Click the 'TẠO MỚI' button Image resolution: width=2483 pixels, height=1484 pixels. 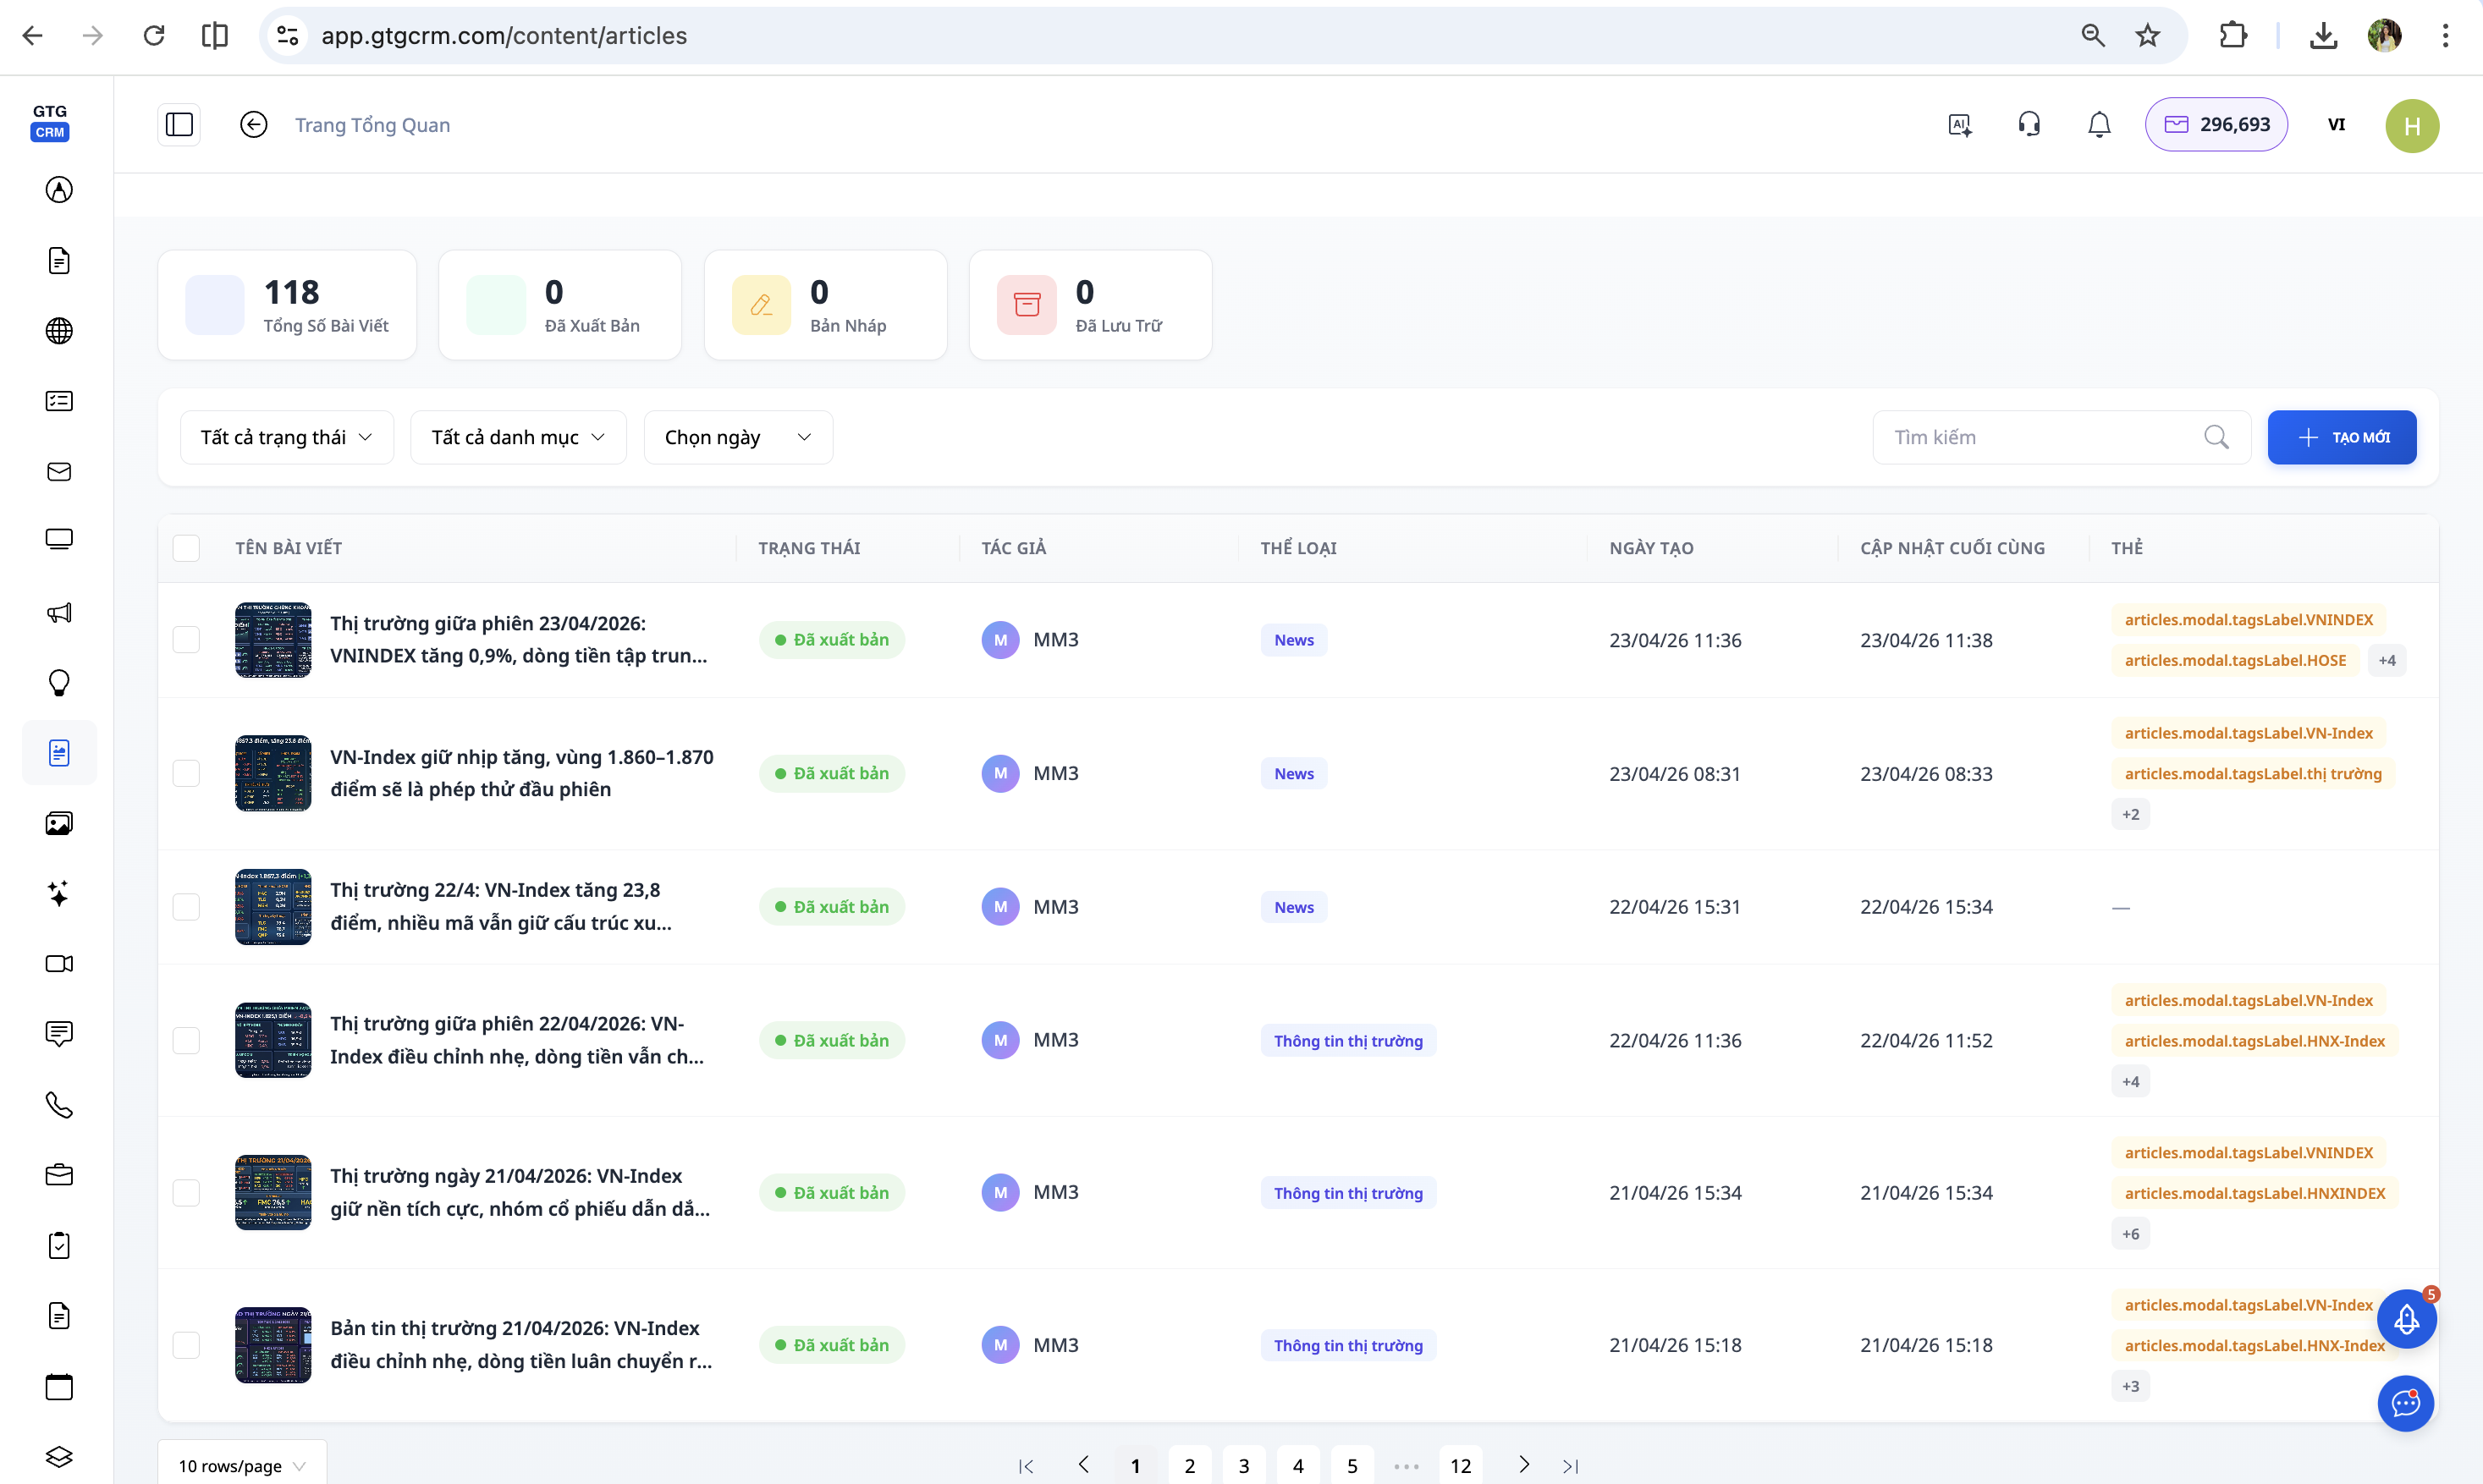coord(2341,437)
